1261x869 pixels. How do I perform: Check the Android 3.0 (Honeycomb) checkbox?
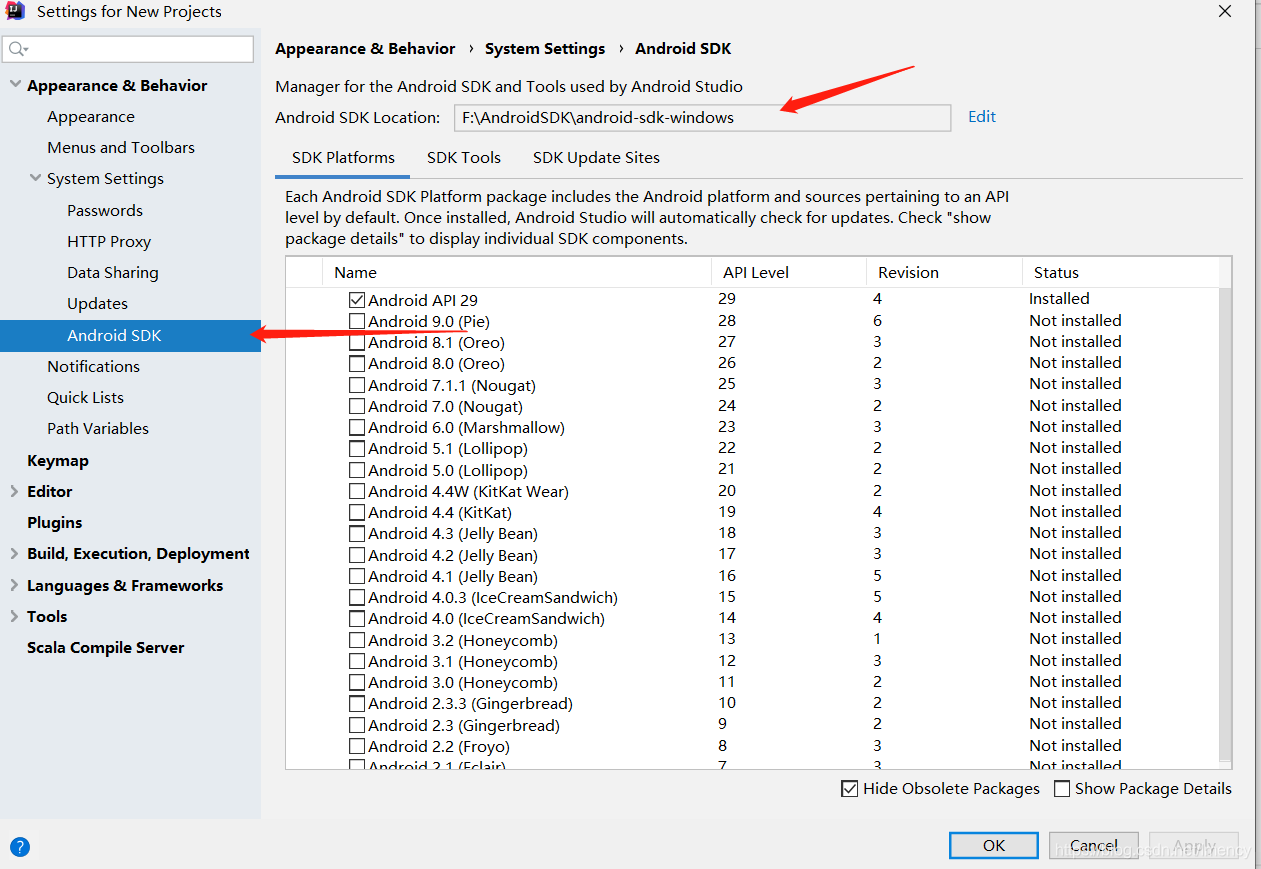[357, 682]
